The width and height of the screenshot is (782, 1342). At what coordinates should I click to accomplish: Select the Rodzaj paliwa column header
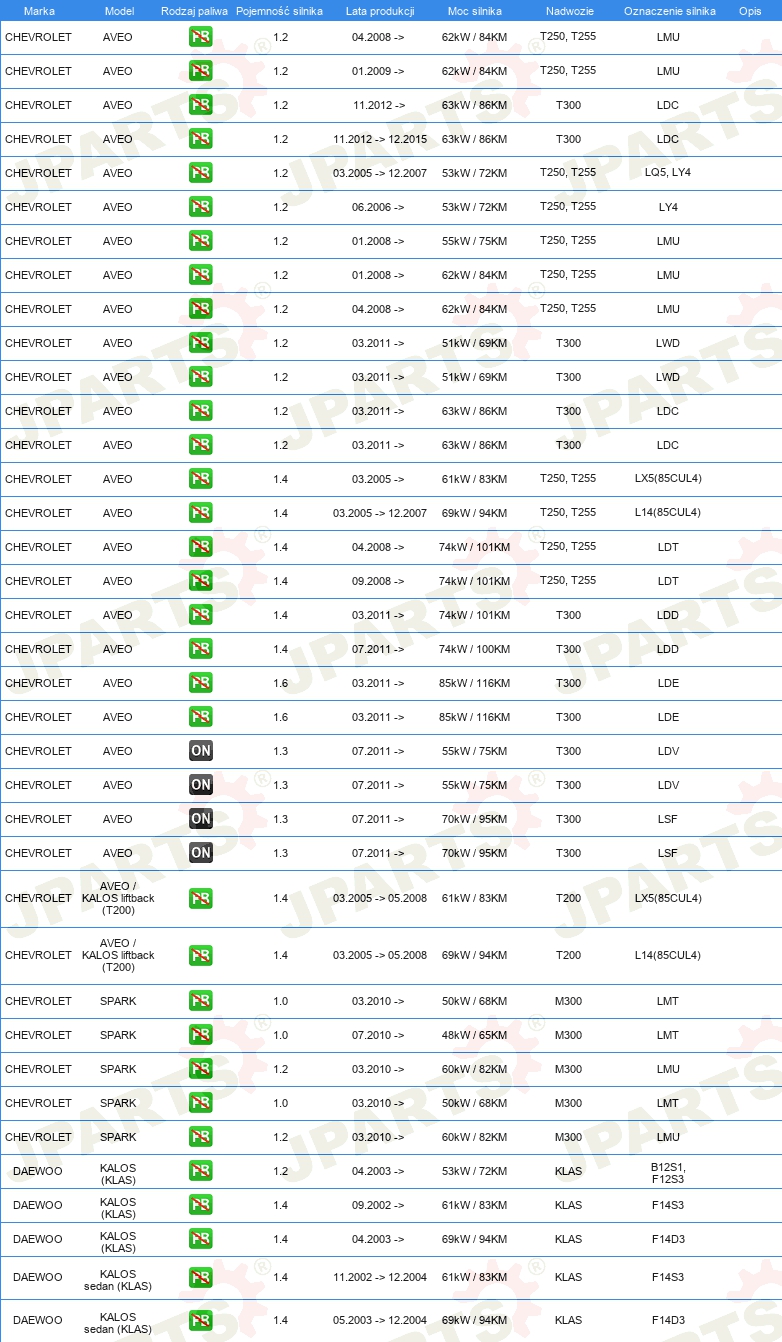click(x=194, y=10)
